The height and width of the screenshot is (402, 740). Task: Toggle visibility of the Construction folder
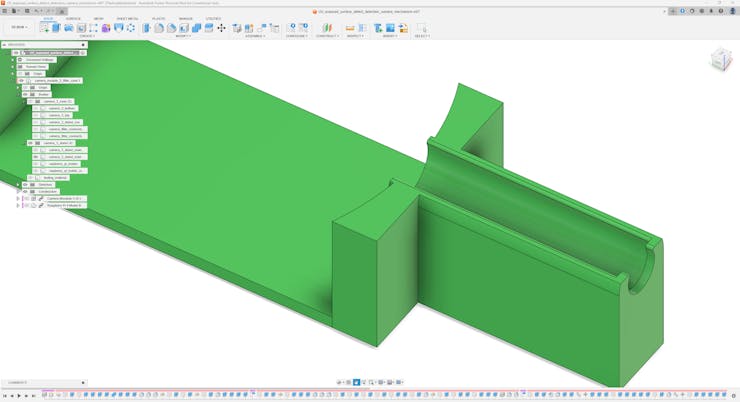pos(26,191)
